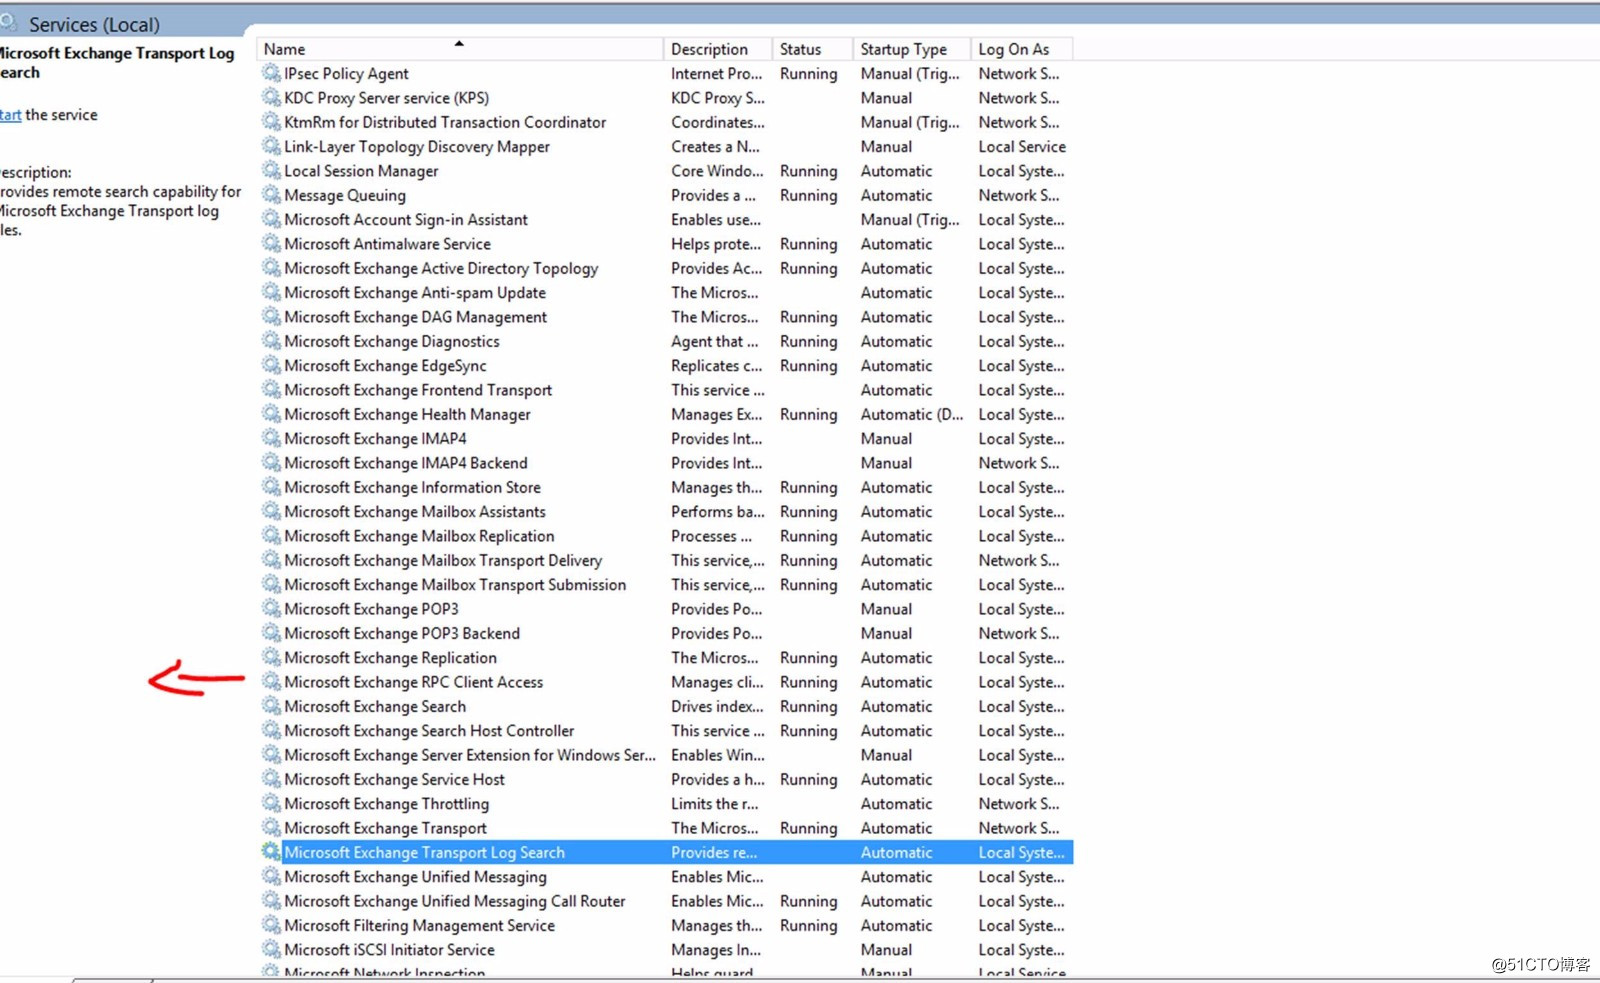Sort by the Description column header
Viewport: 1600px width, 983px height.
pos(717,49)
